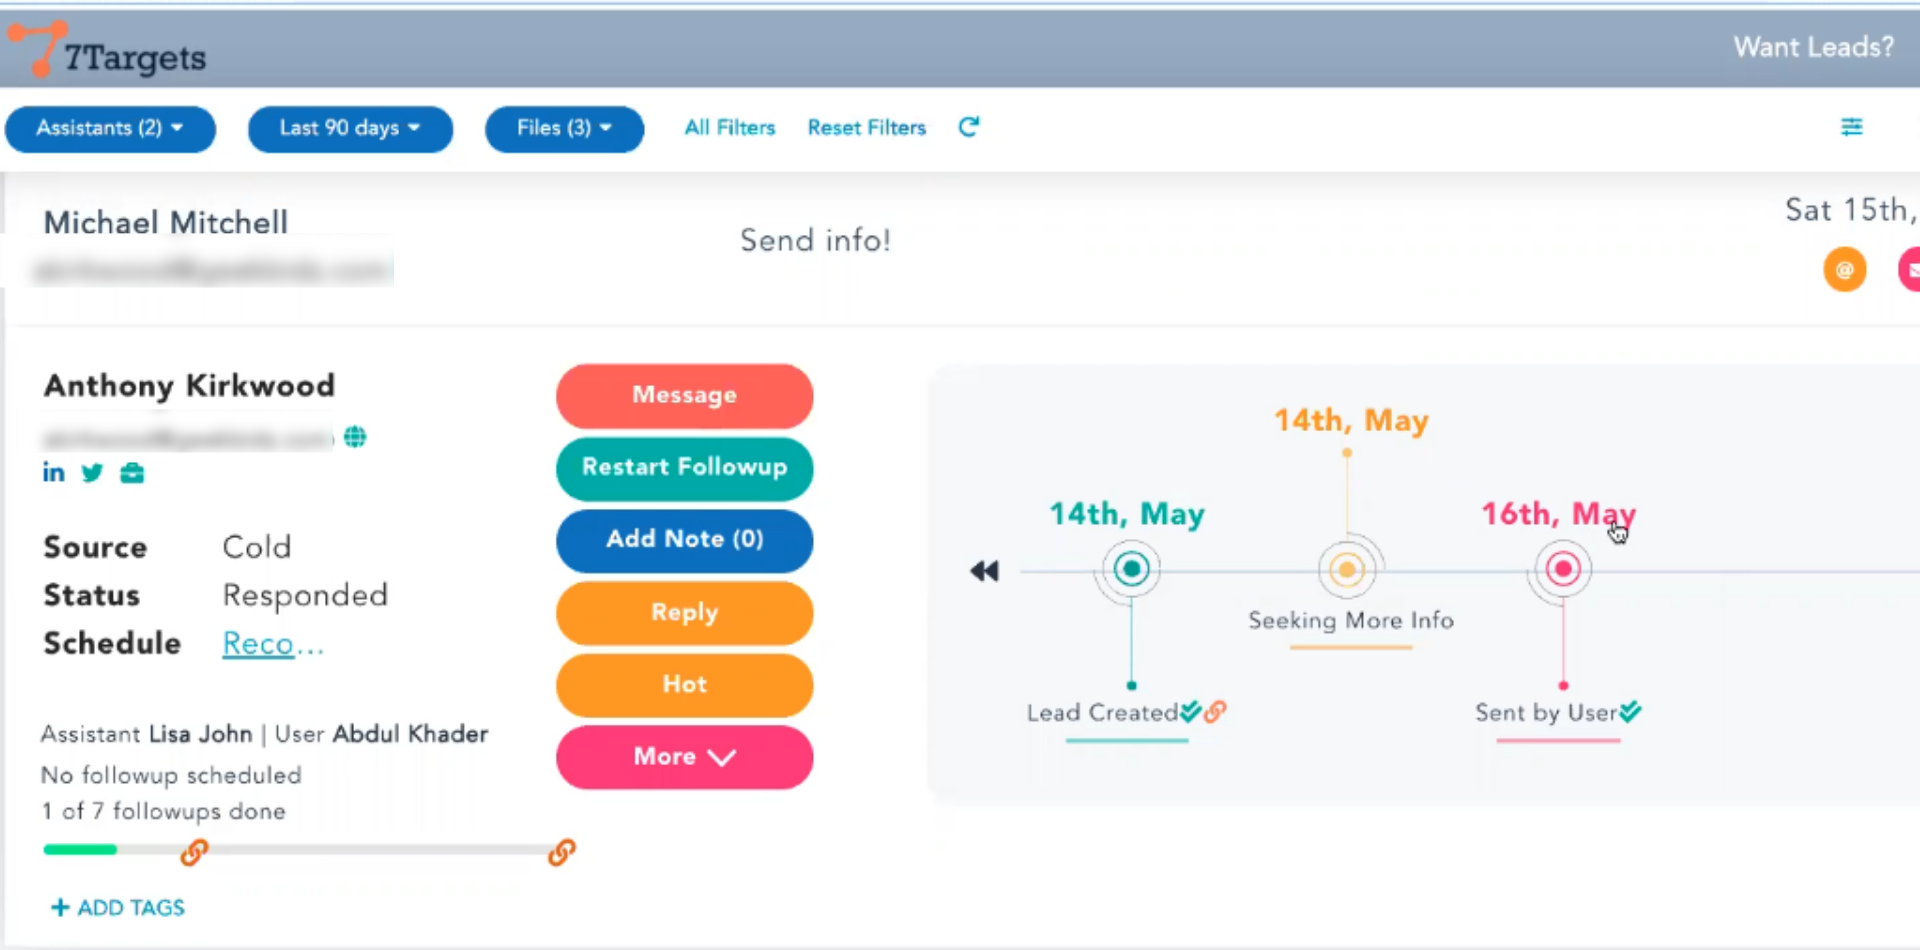Click the first link marker on followup progress bar

tap(194, 852)
